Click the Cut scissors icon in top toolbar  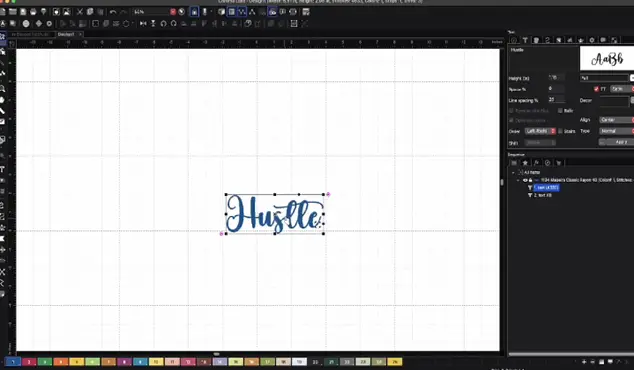80,12
